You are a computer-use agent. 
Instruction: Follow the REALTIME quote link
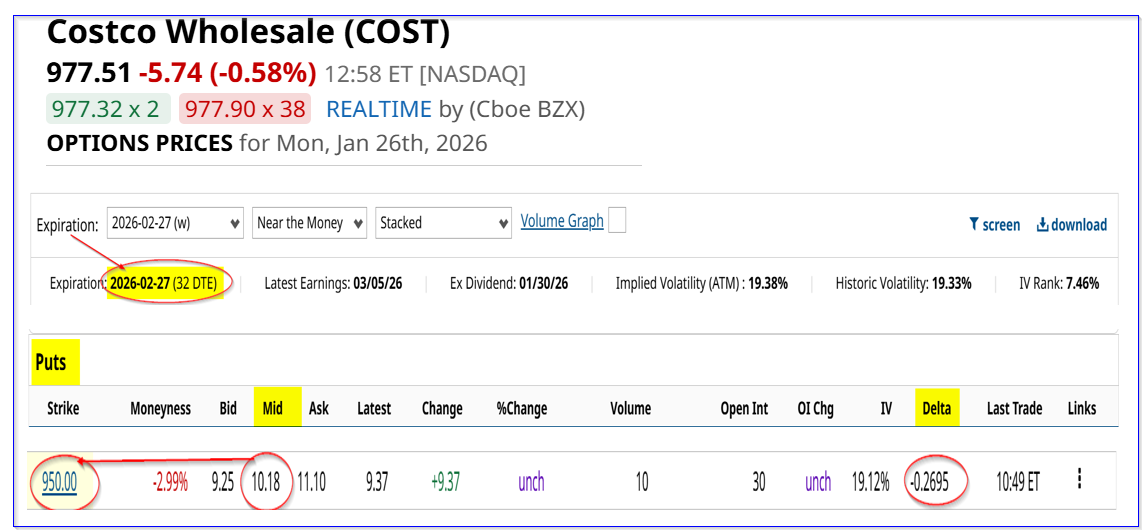[379, 109]
